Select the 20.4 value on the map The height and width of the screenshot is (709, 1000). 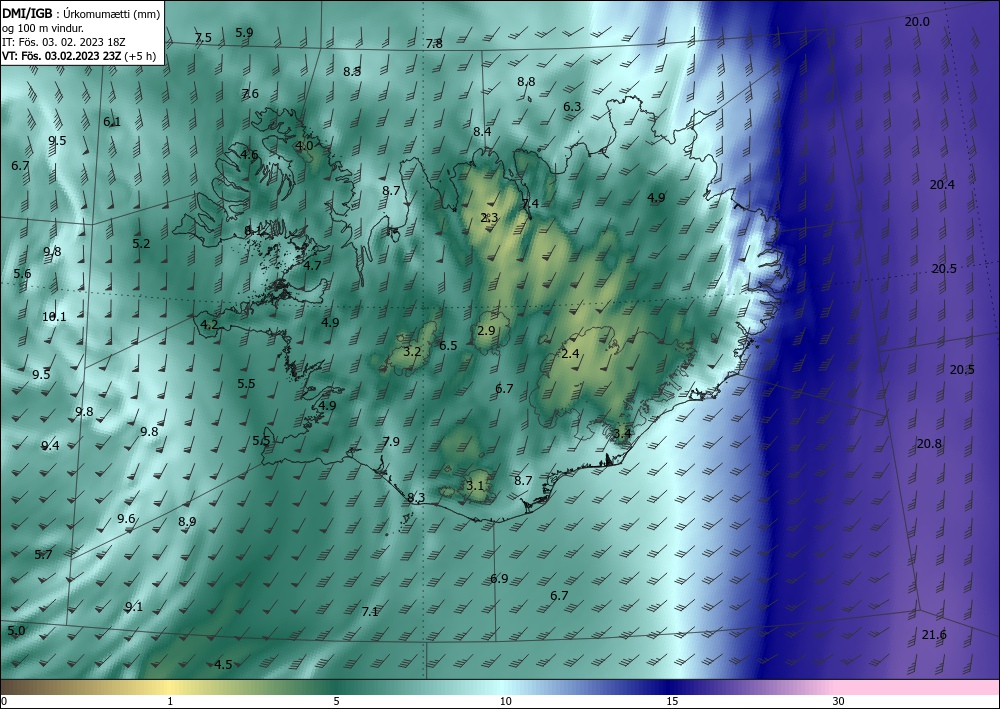click(x=942, y=185)
